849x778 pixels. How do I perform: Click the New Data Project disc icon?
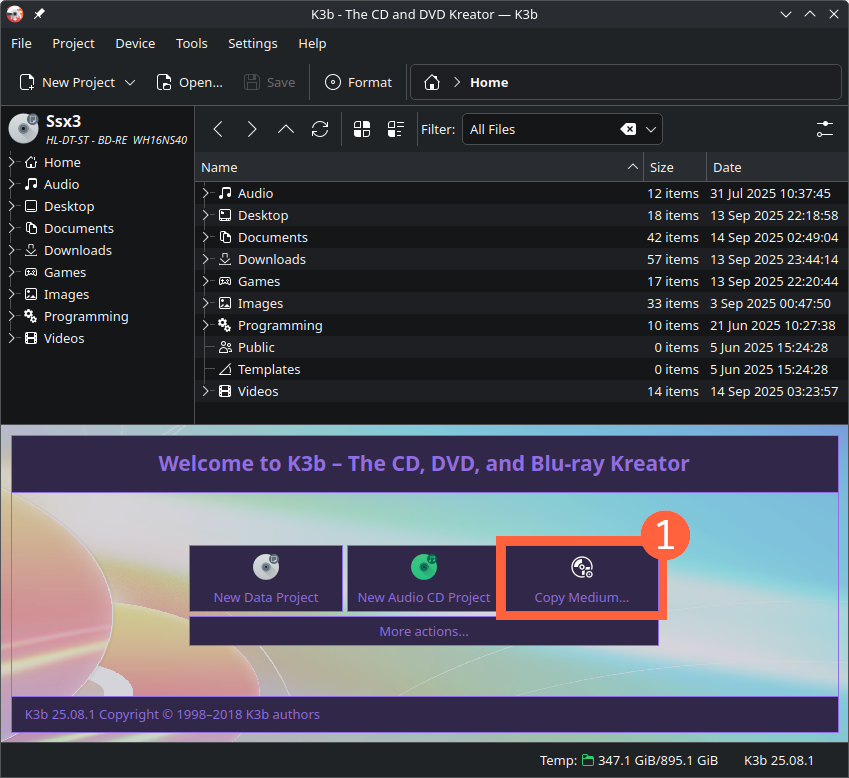click(266, 567)
